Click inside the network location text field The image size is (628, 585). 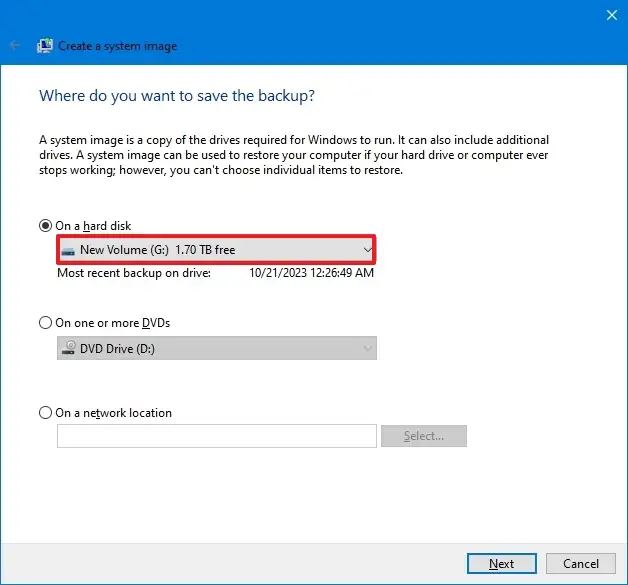coord(216,436)
